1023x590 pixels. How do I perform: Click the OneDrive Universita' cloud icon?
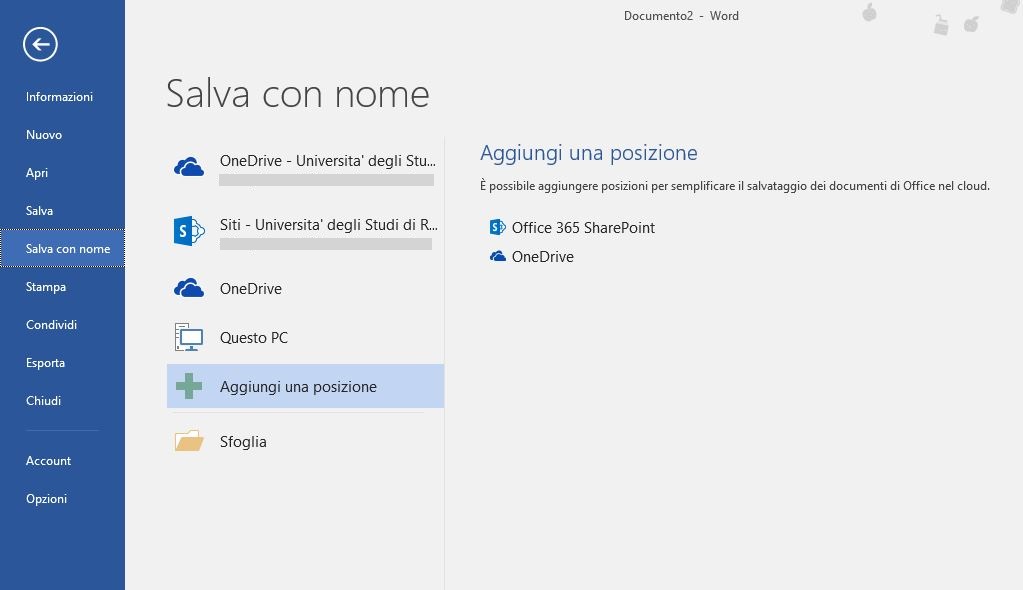pyautogui.click(x=189, y=167)
